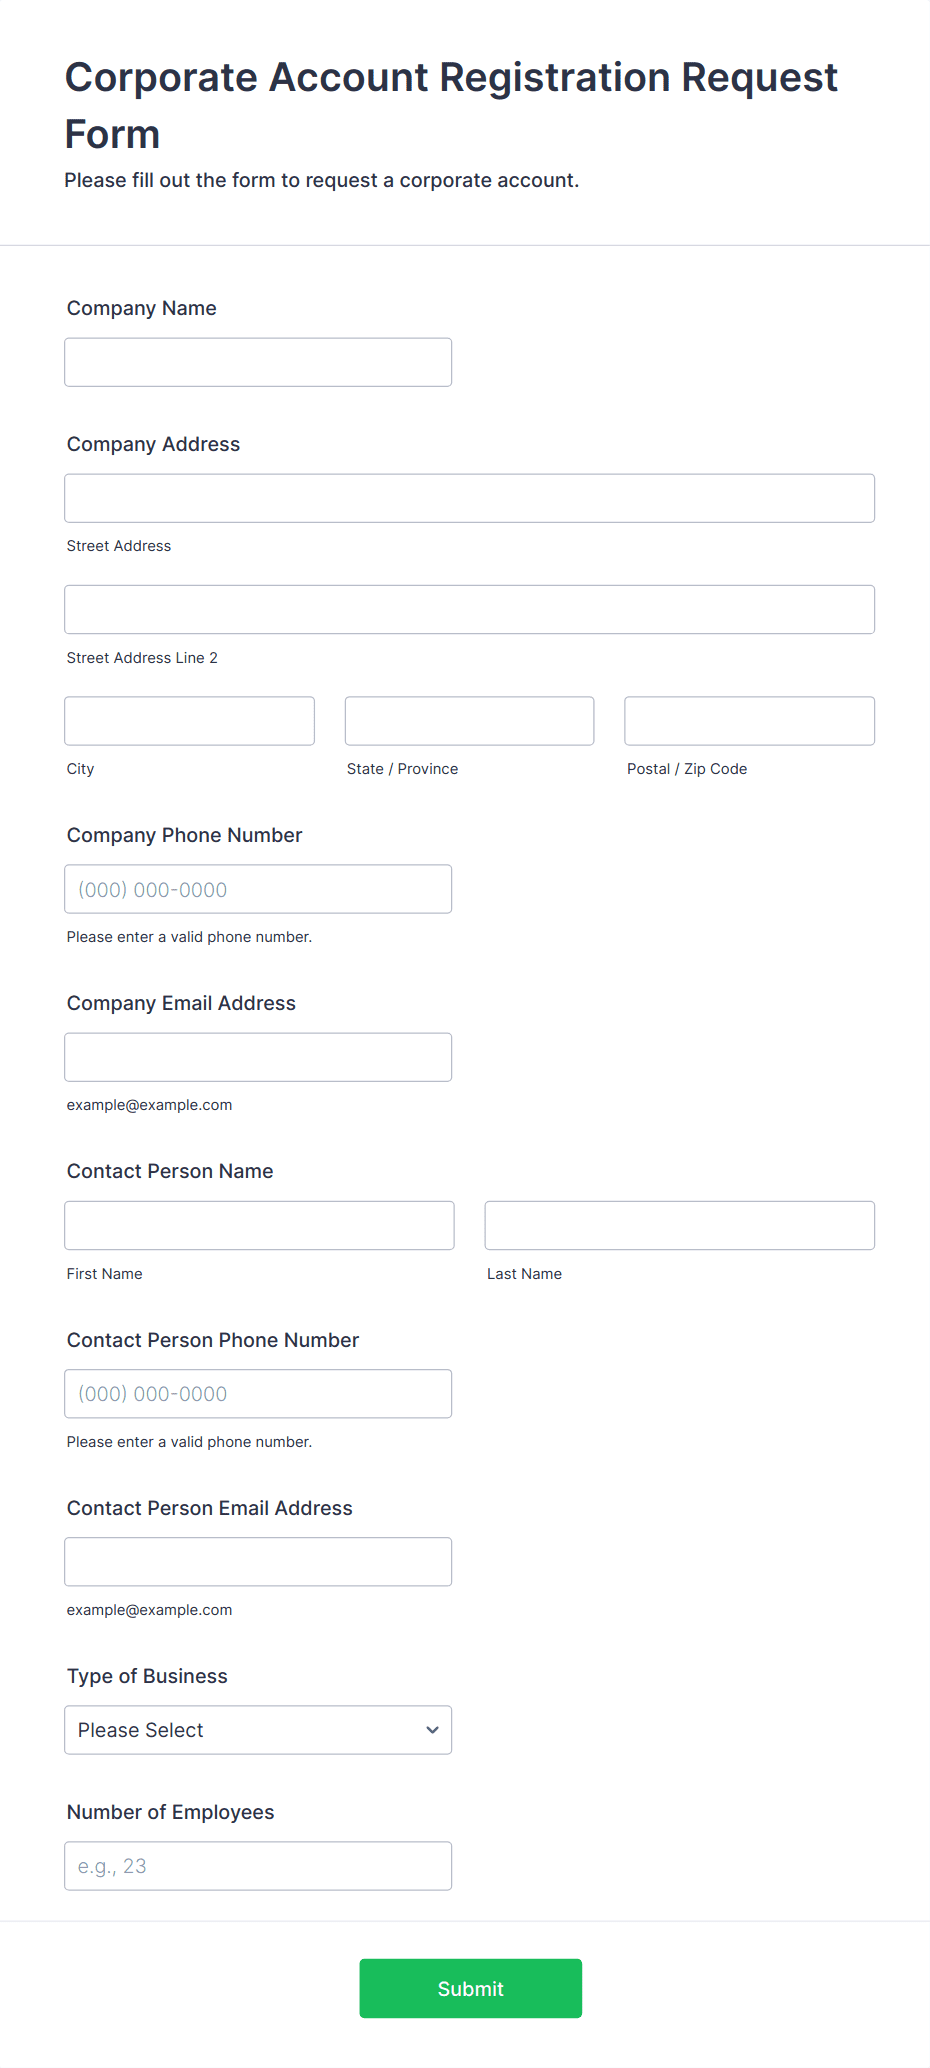This screenshot has width=930, height=2068.
Task: Focus the Postal / Zip Code field
Action: point(749,721)
